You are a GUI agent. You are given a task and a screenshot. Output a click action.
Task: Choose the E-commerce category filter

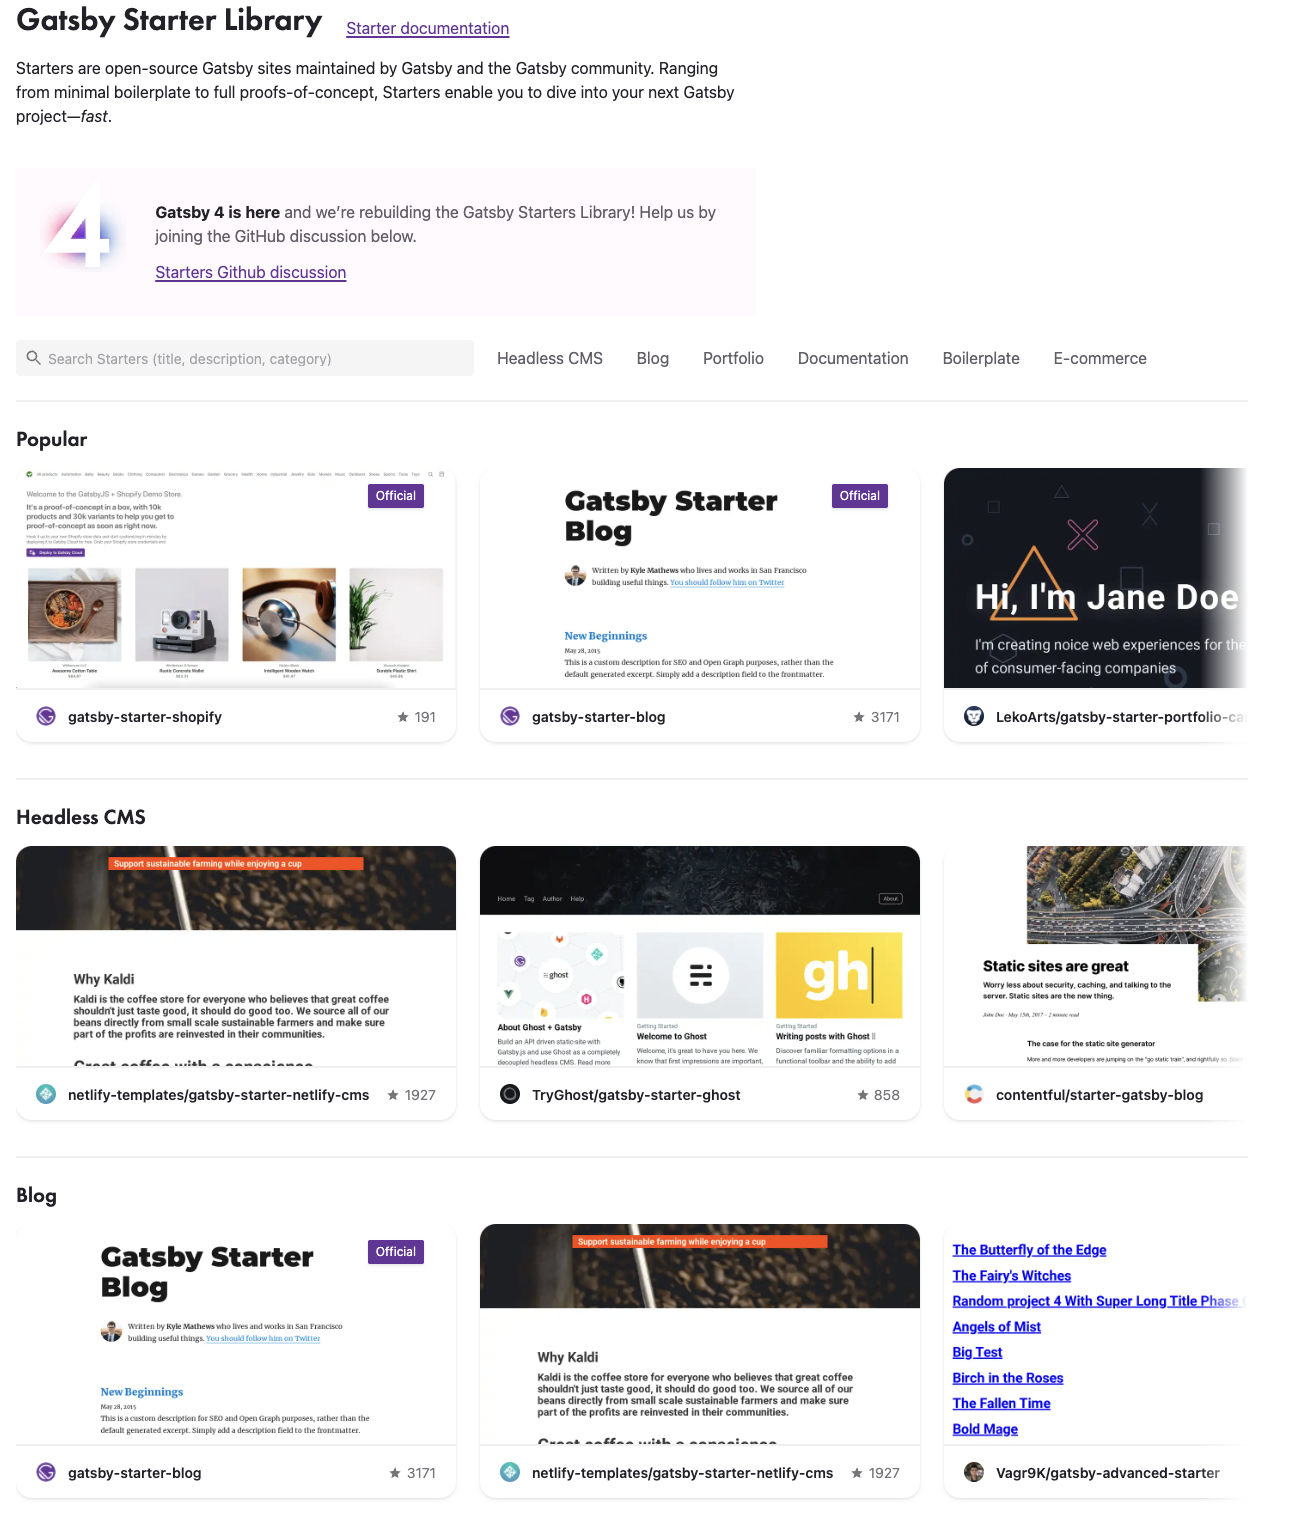click(x=1099, y=358)
